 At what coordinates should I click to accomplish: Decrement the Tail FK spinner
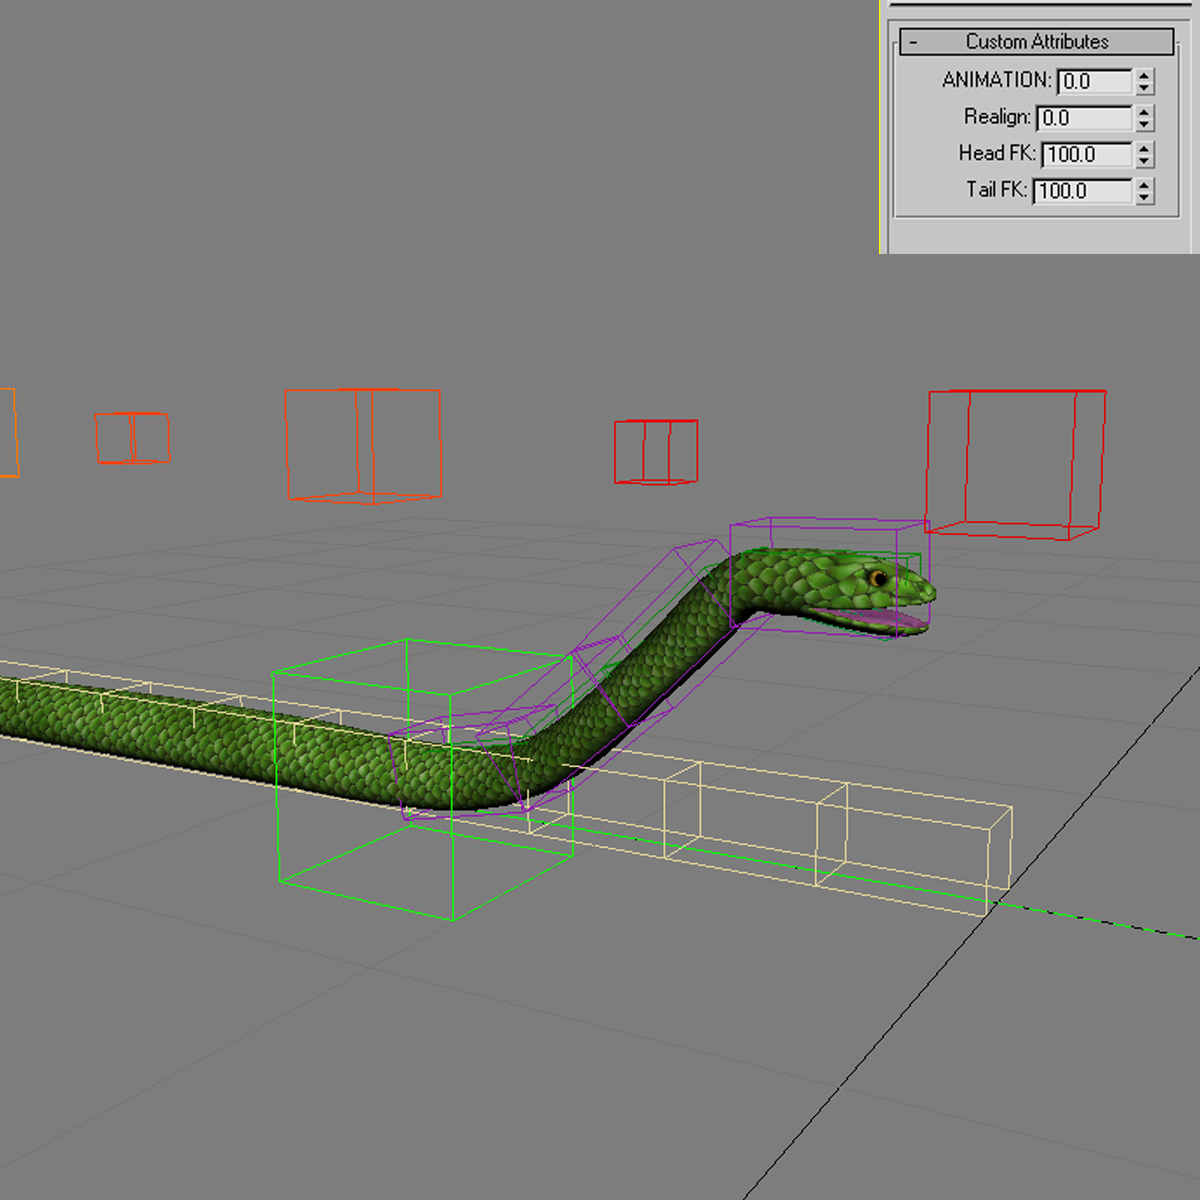click(x=1145, y=197)
